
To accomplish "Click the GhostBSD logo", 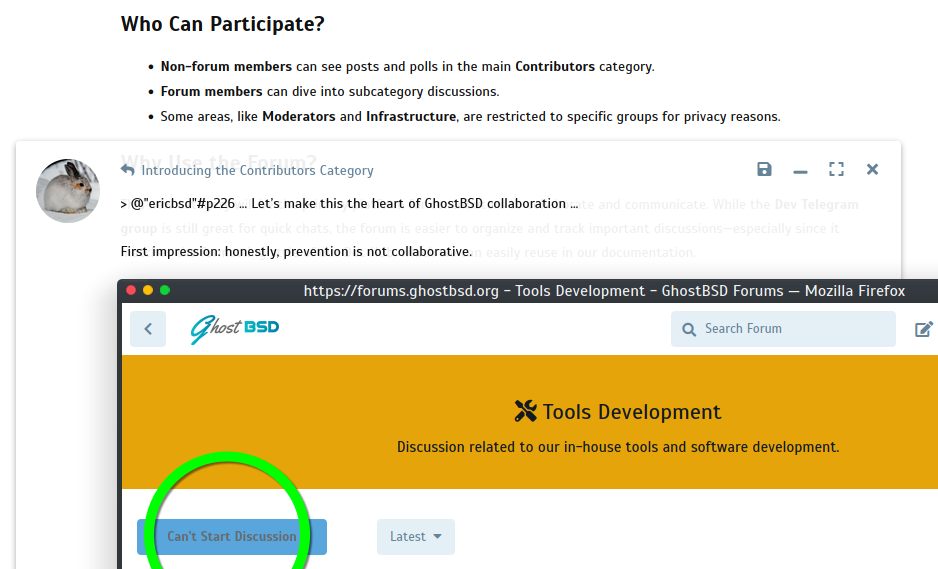I will 234,328.
